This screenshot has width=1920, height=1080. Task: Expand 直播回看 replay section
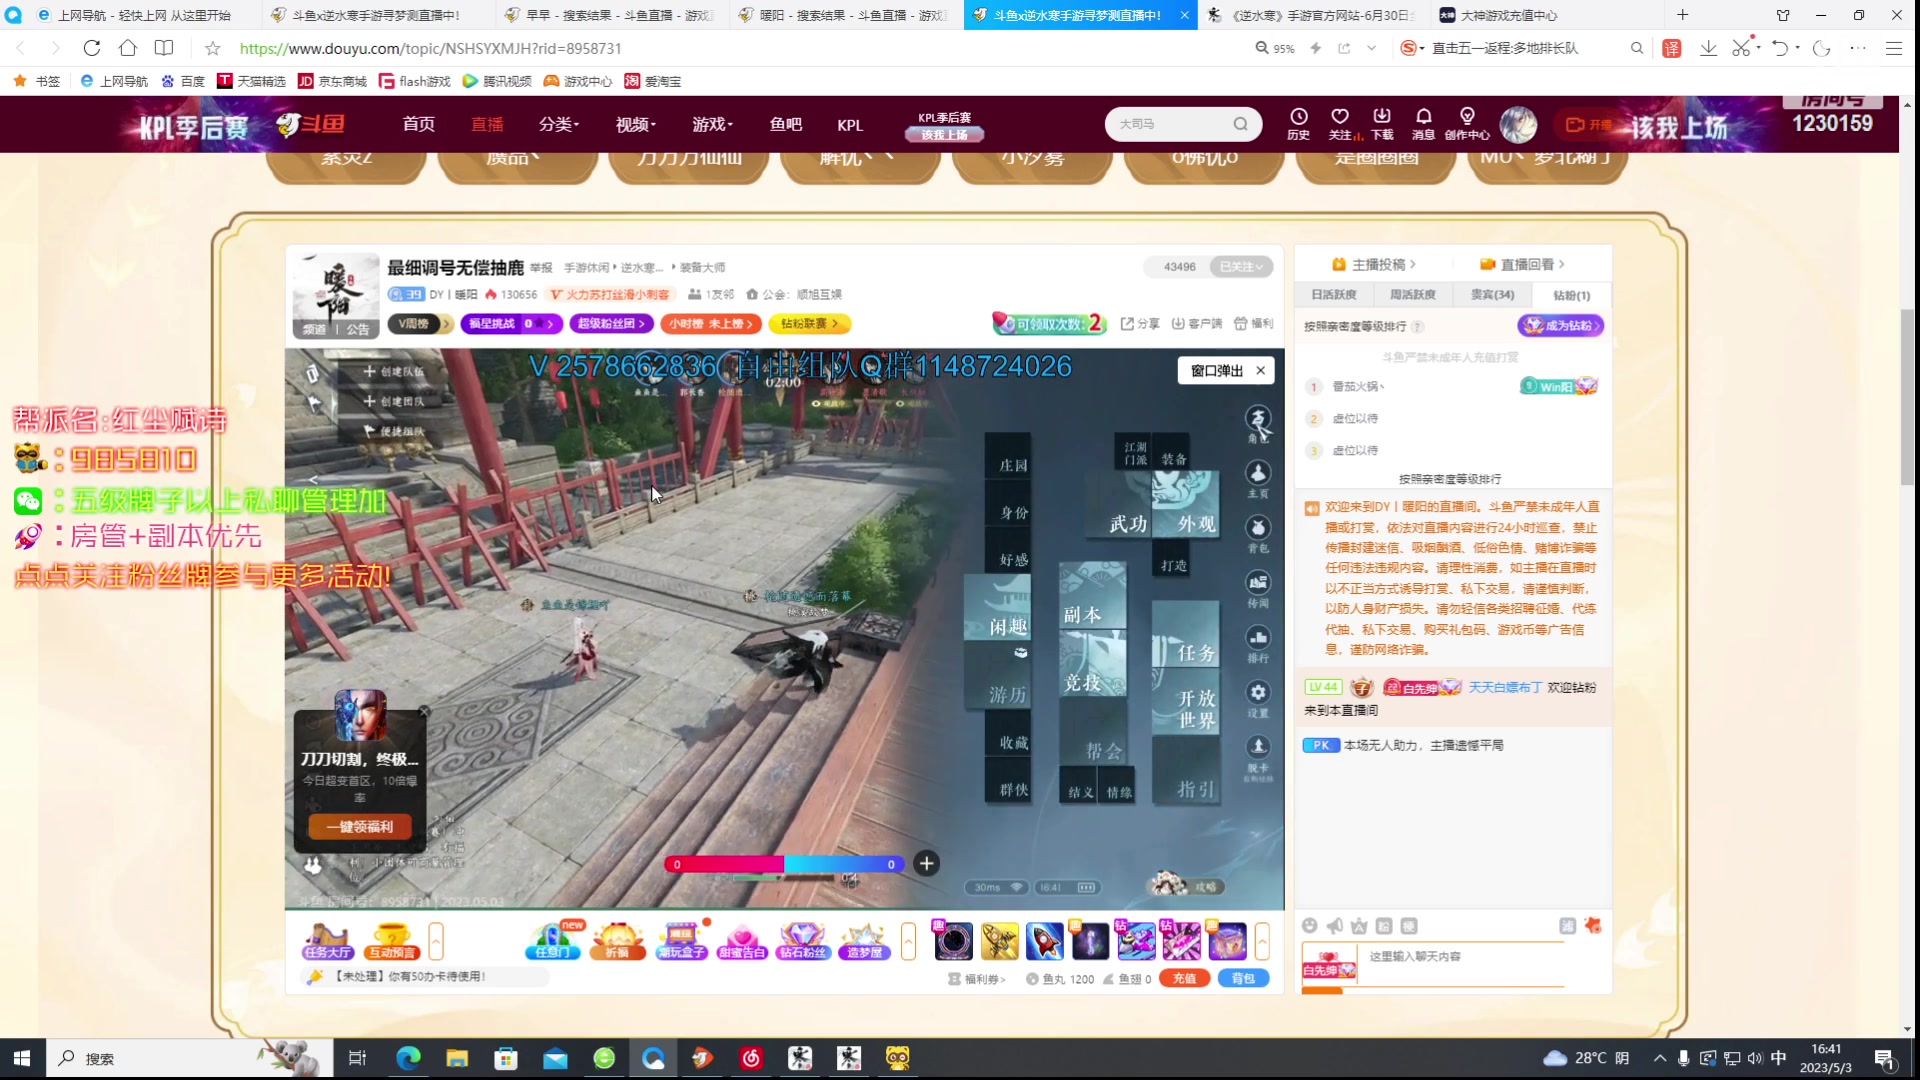(1521, 264)
